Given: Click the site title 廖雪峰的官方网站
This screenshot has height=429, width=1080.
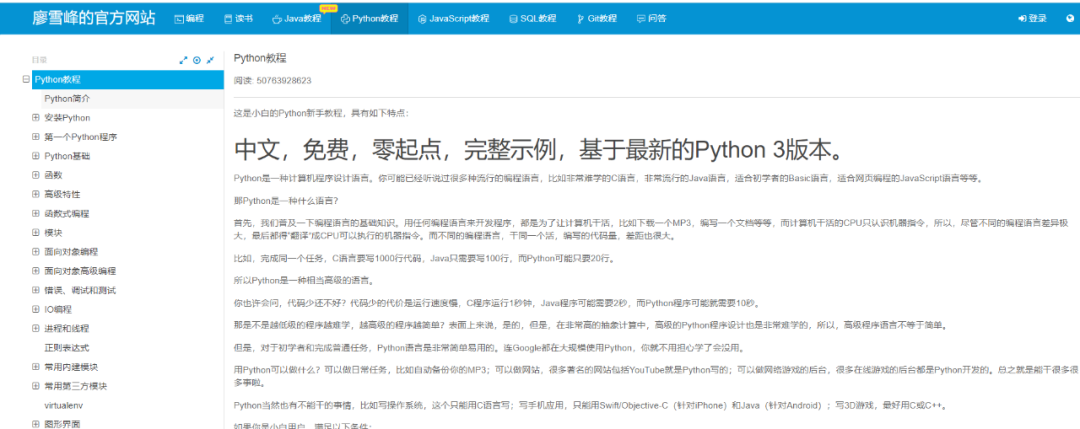Looking at the screenshot, I should click(x=94, y=19).
